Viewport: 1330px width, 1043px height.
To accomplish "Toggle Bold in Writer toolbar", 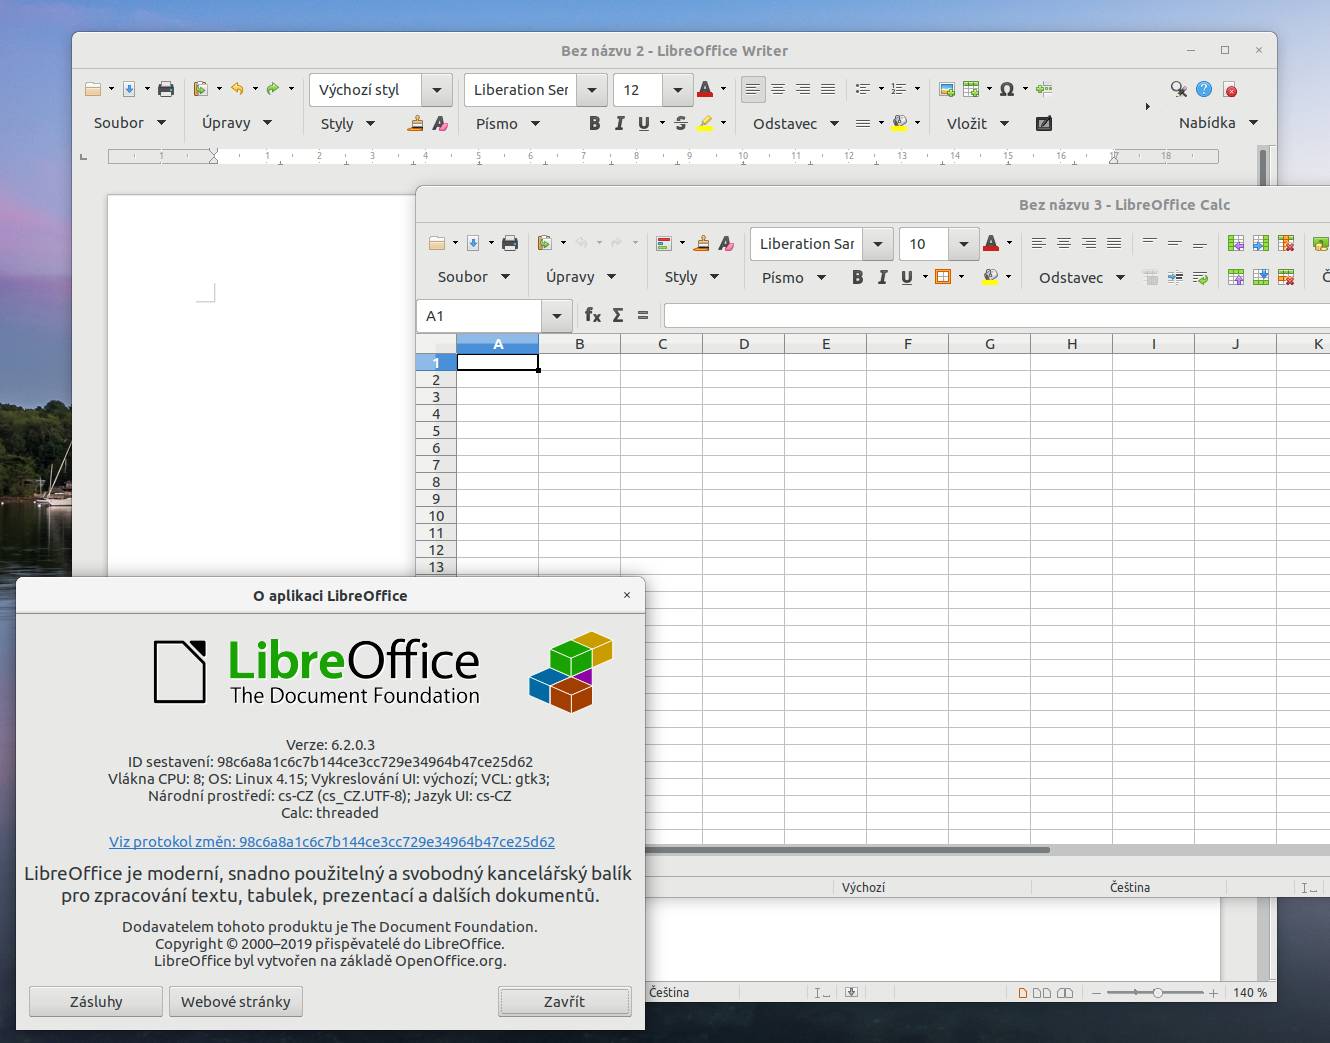I will (595, 123).
